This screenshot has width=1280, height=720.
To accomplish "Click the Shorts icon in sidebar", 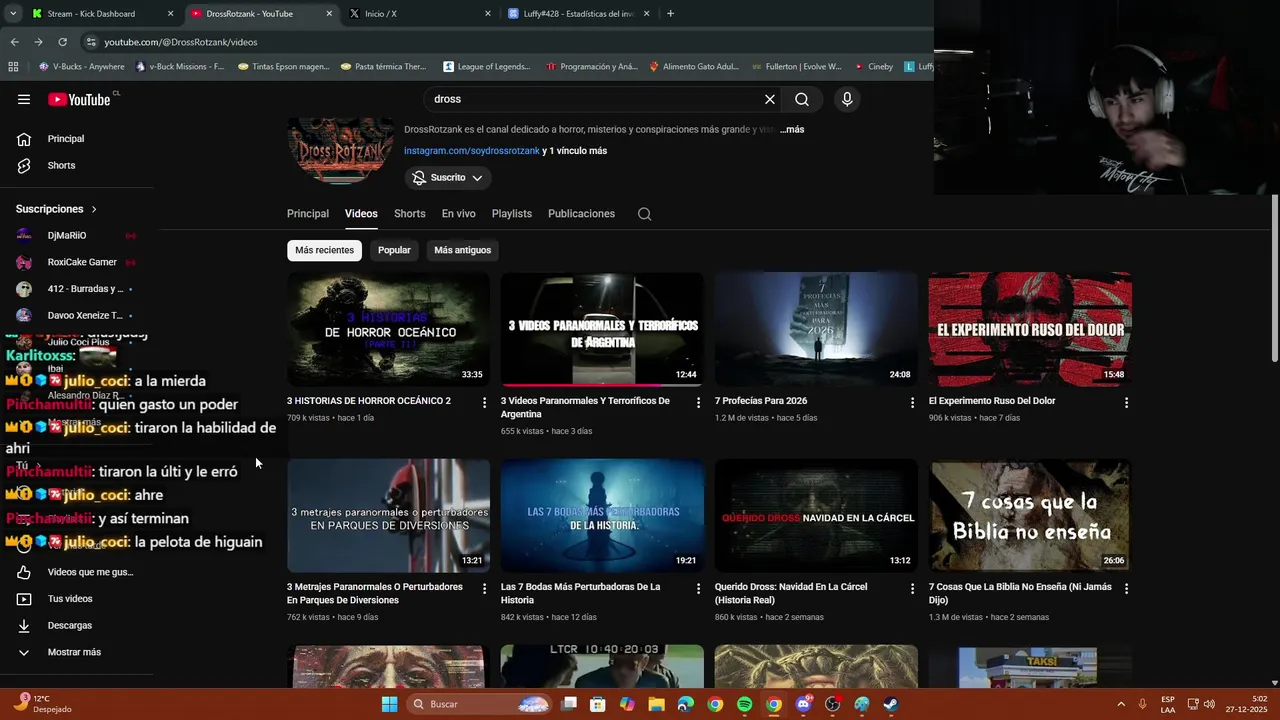I will point(24,165).
